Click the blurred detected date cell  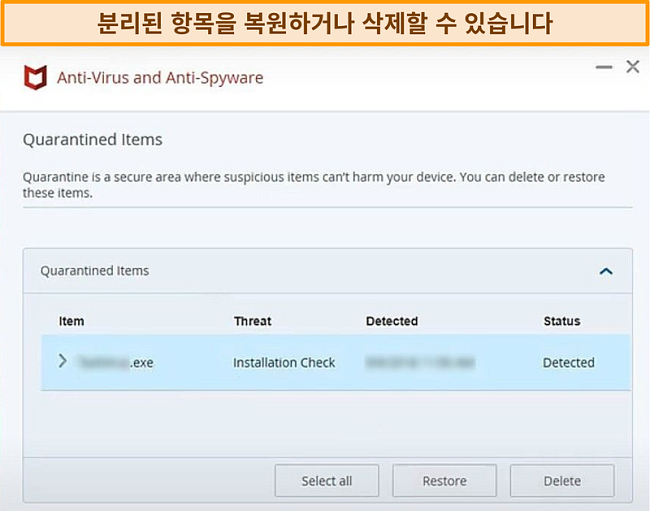[420, 363]
